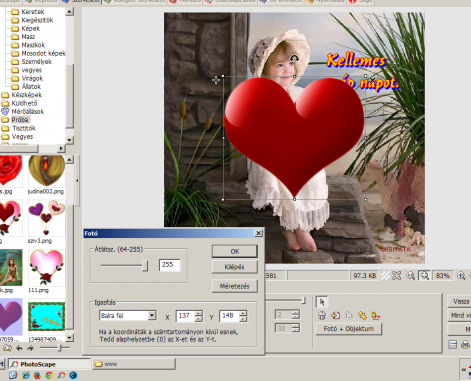The width and height of the screenshot is (471, 381).
Task: Click the Vissza button
Action: [460, 302]
